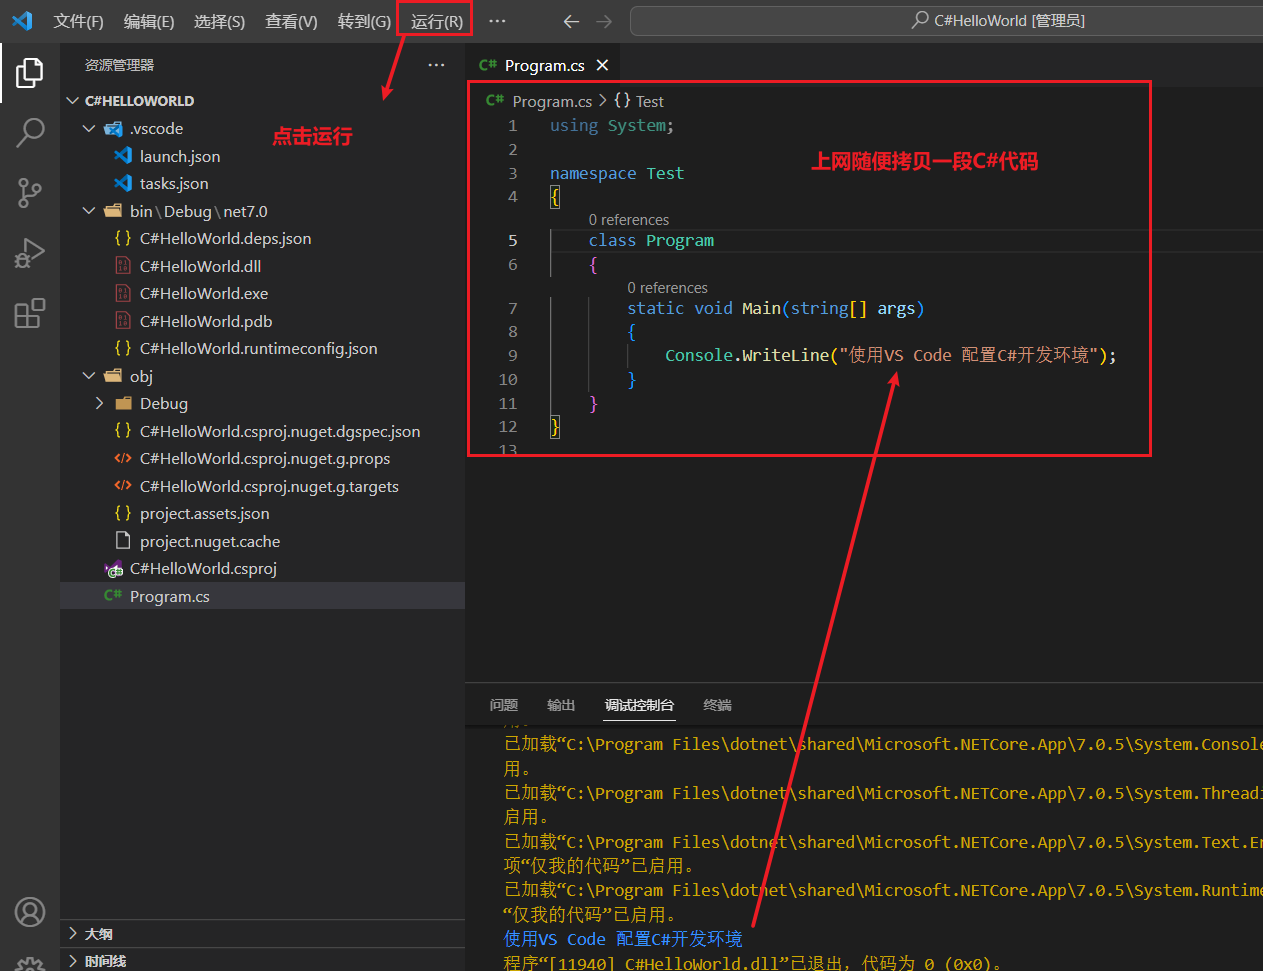Open the Source Control view icon
This screenshot has height=971, width=1263.
[30, 192]
